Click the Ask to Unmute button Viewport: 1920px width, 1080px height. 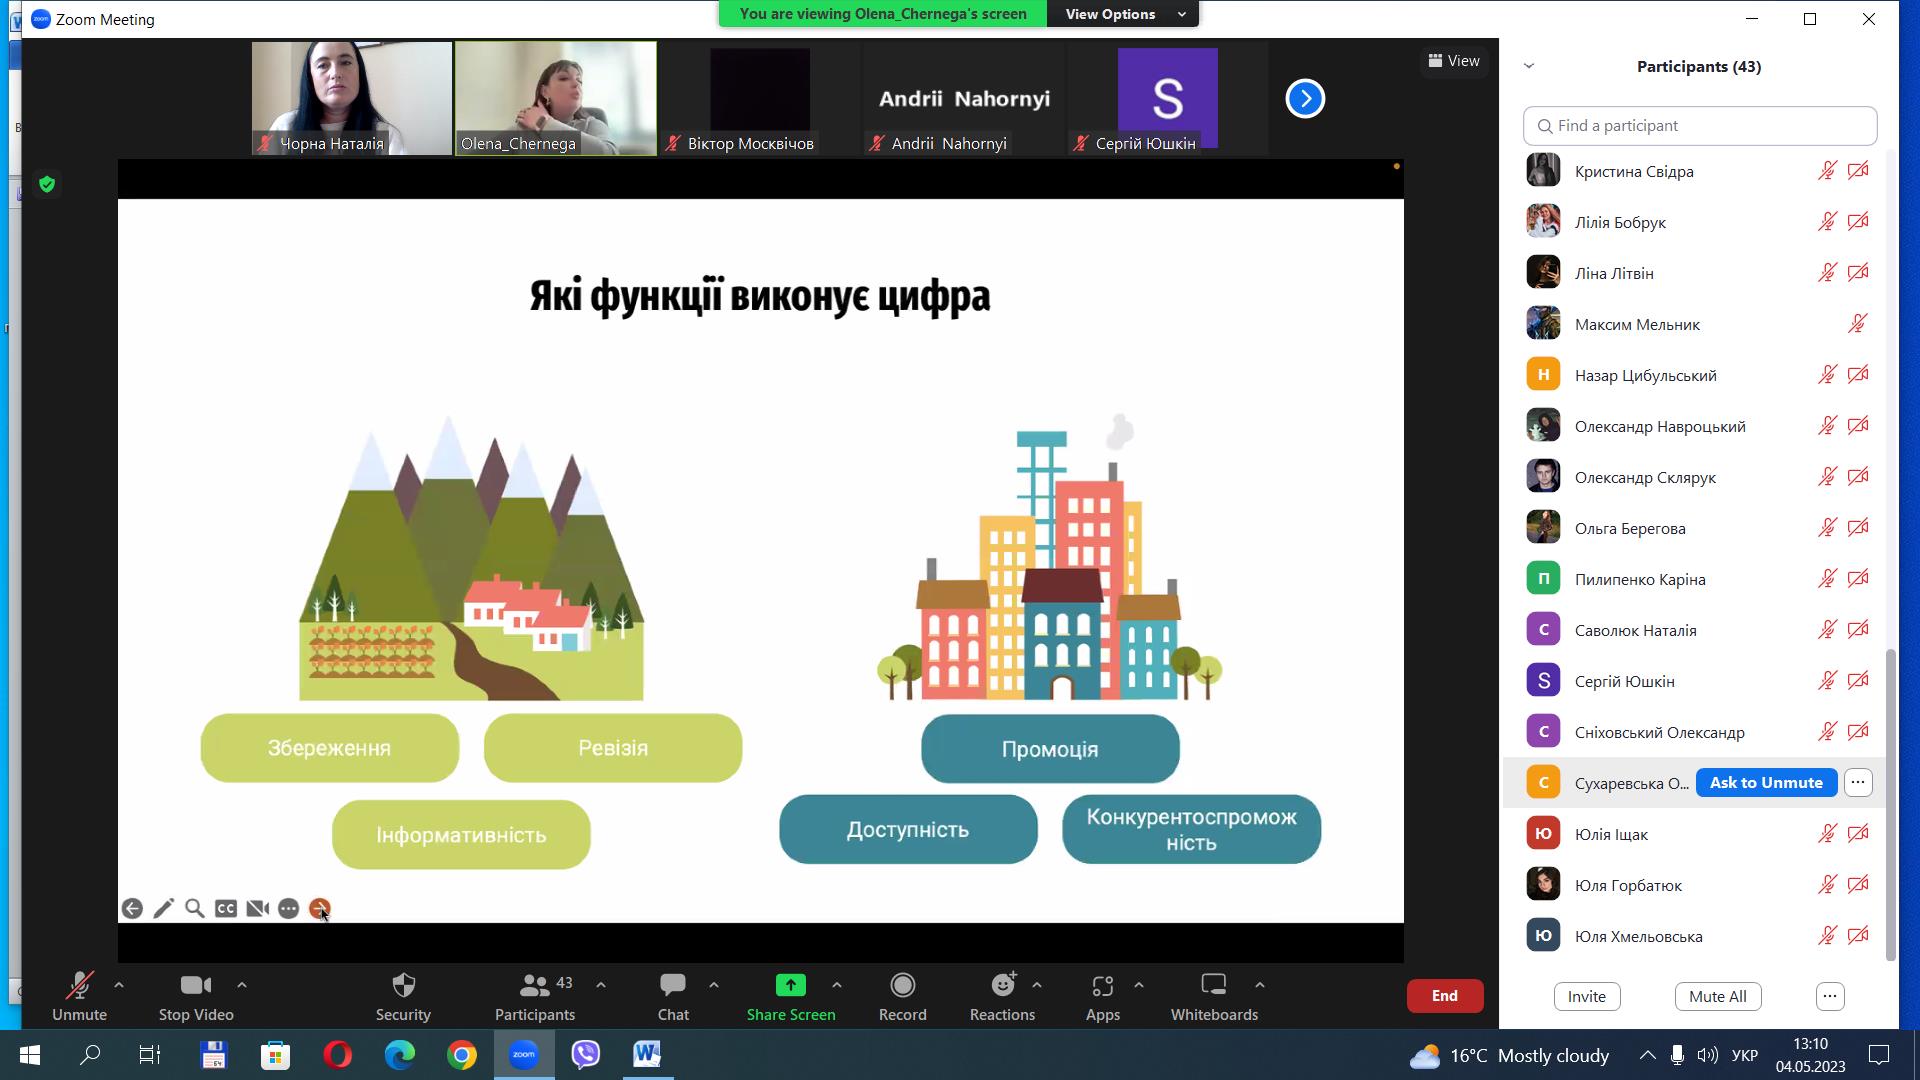pyautogui.click(x=1765, y=783)
